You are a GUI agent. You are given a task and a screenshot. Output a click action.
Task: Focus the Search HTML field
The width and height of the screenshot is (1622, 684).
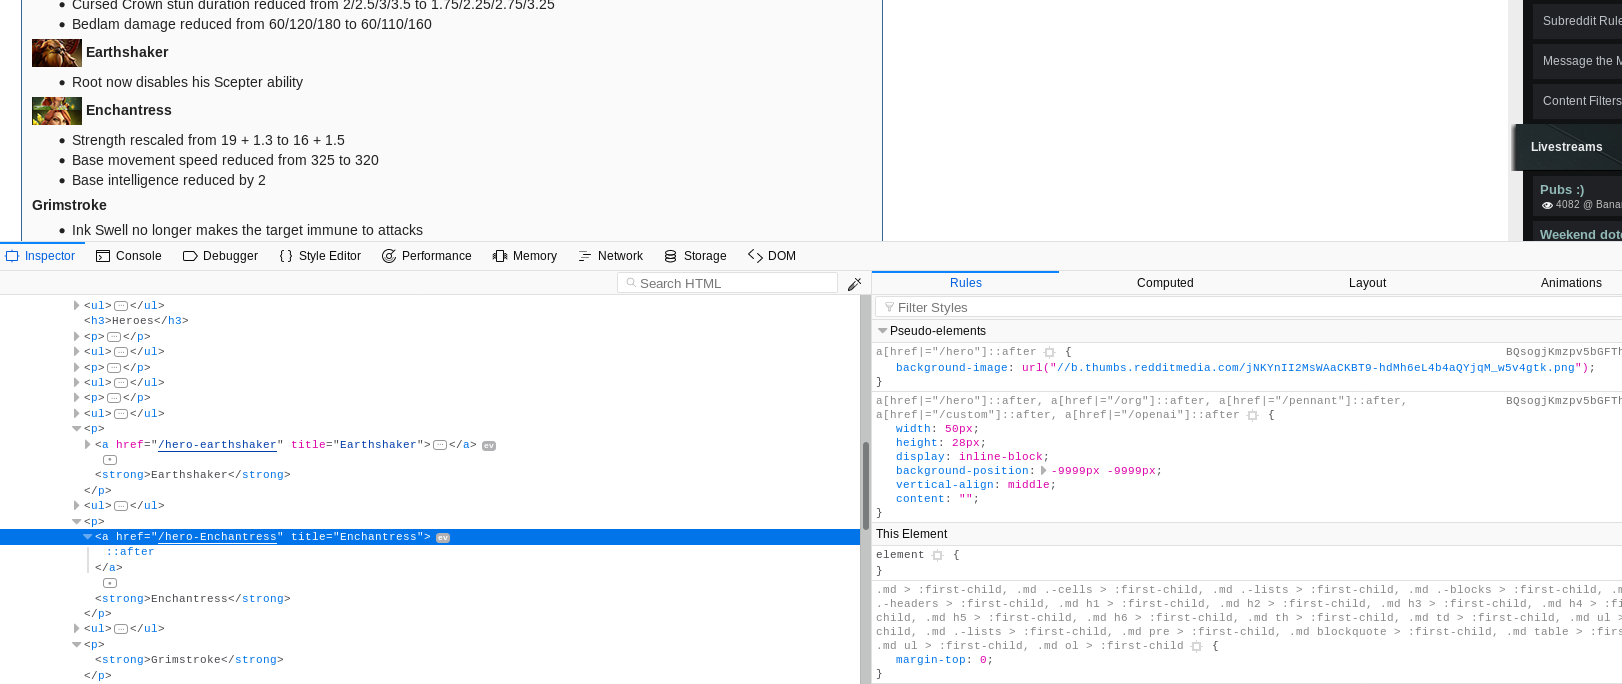728,283
